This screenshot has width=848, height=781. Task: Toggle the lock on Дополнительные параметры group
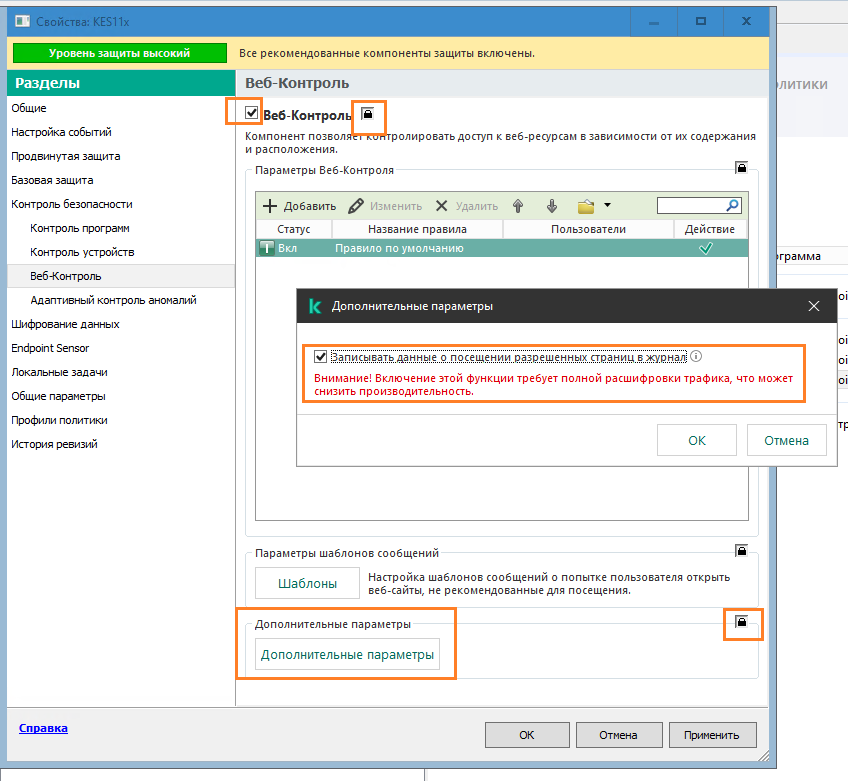[741, 621]
